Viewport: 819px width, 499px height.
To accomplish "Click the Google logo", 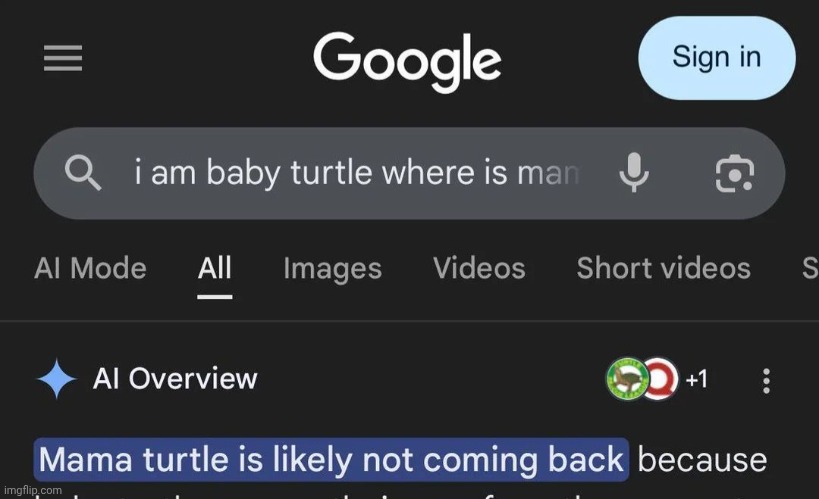I will click(x=407, y=59).
